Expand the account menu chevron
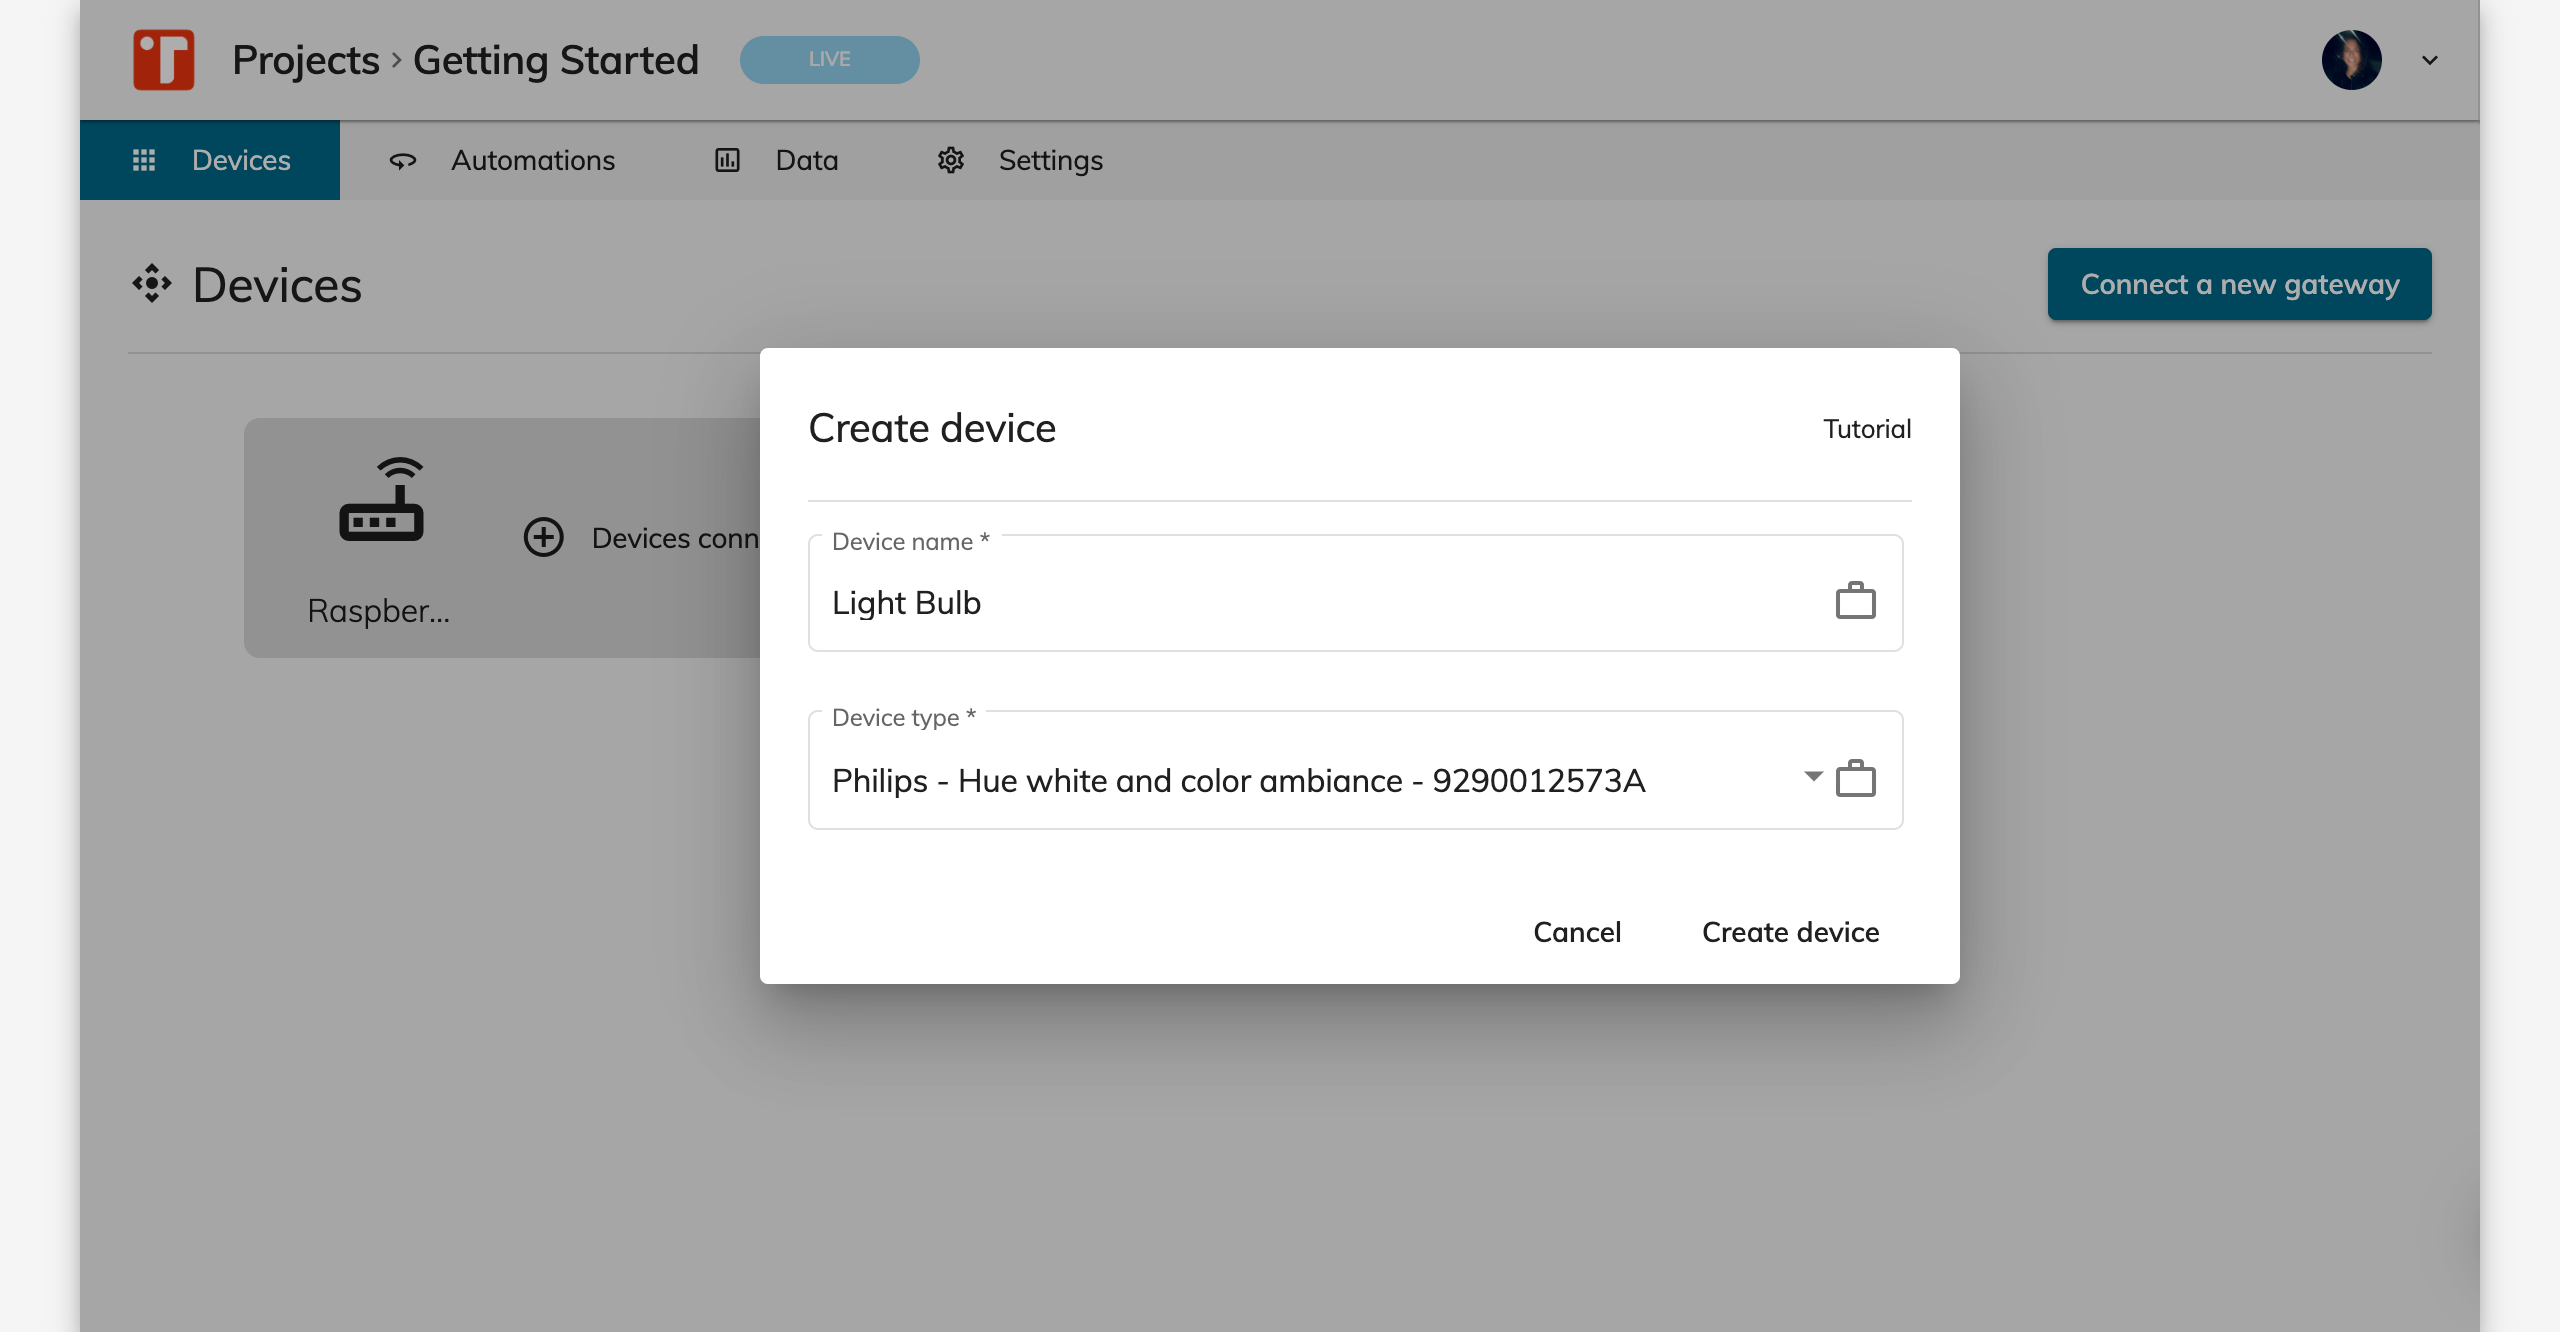 pos(2430,60)
